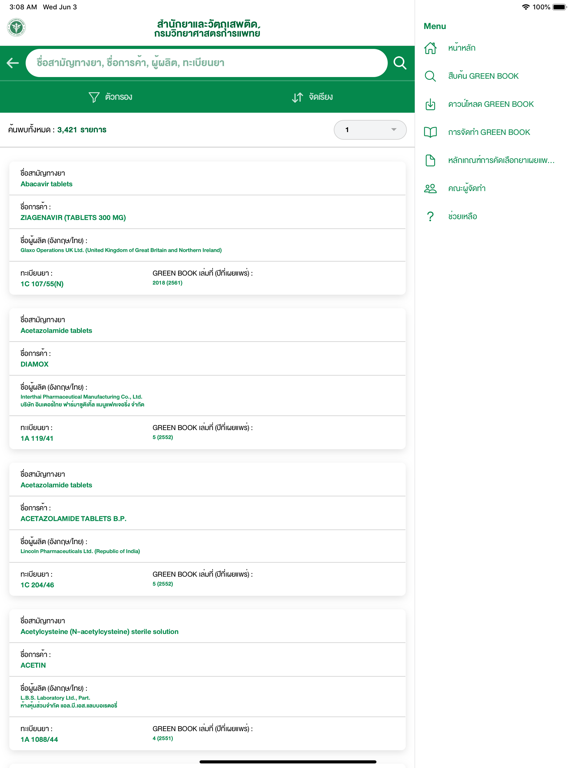Click the document icon in Menu
The width and height of the screenshot is (576, 768).
pyautogui.click(x=430, y=160)
